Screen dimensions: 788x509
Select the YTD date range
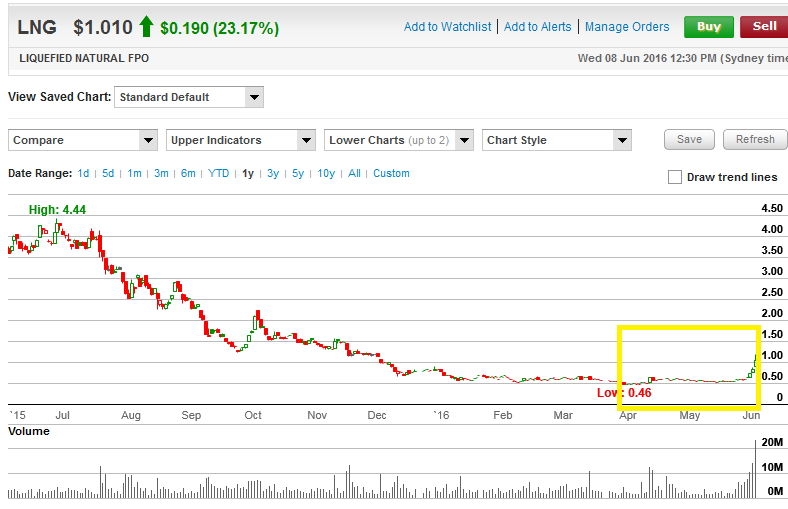point(218,173)
